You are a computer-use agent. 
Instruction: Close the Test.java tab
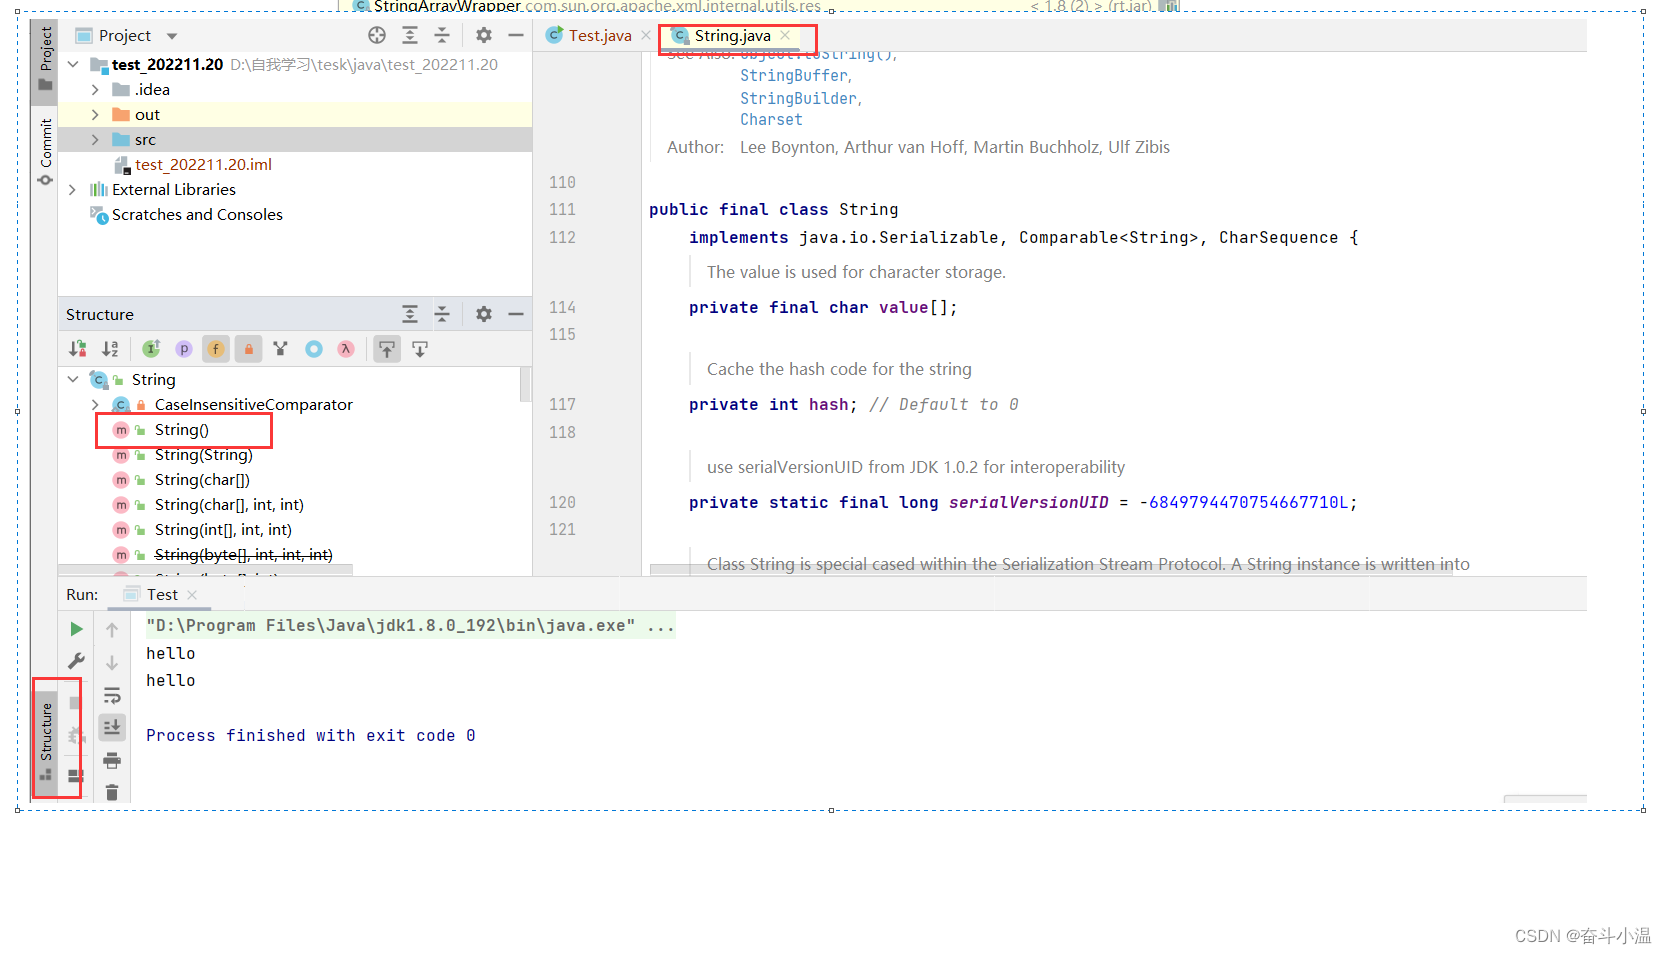tap(646, 35)
